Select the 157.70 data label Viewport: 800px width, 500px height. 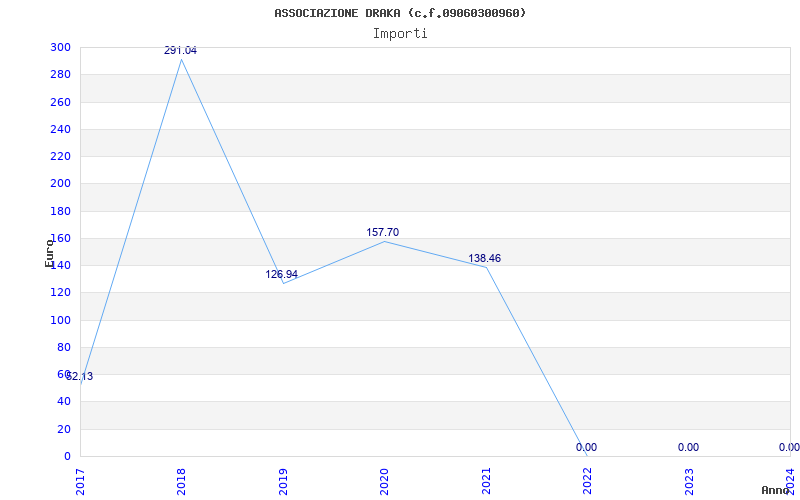click(x=383, y=233)
